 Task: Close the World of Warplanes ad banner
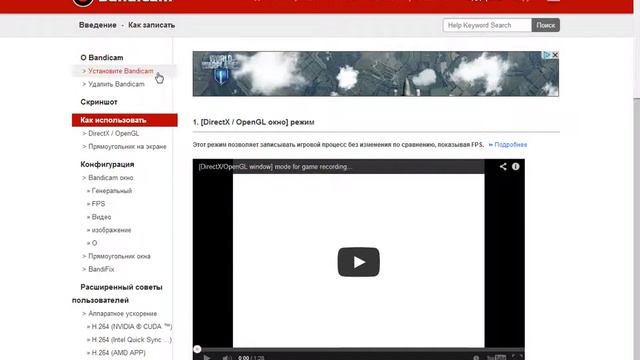(555, 55)
